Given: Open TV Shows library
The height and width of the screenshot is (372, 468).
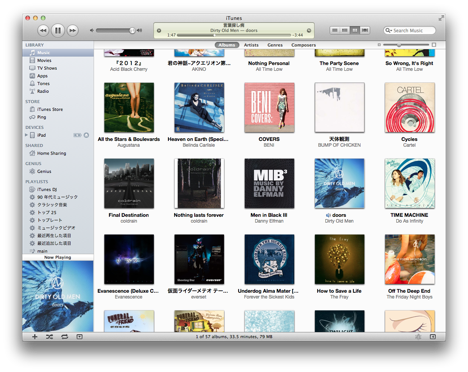Looking at the screenshot, I should (58, 68).
